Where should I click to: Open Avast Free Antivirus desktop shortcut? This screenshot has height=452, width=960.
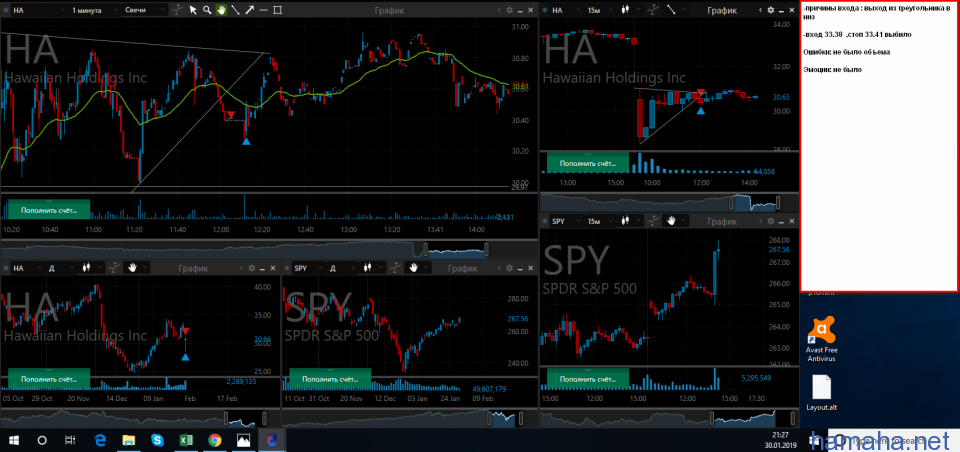[x=820, y=340]
